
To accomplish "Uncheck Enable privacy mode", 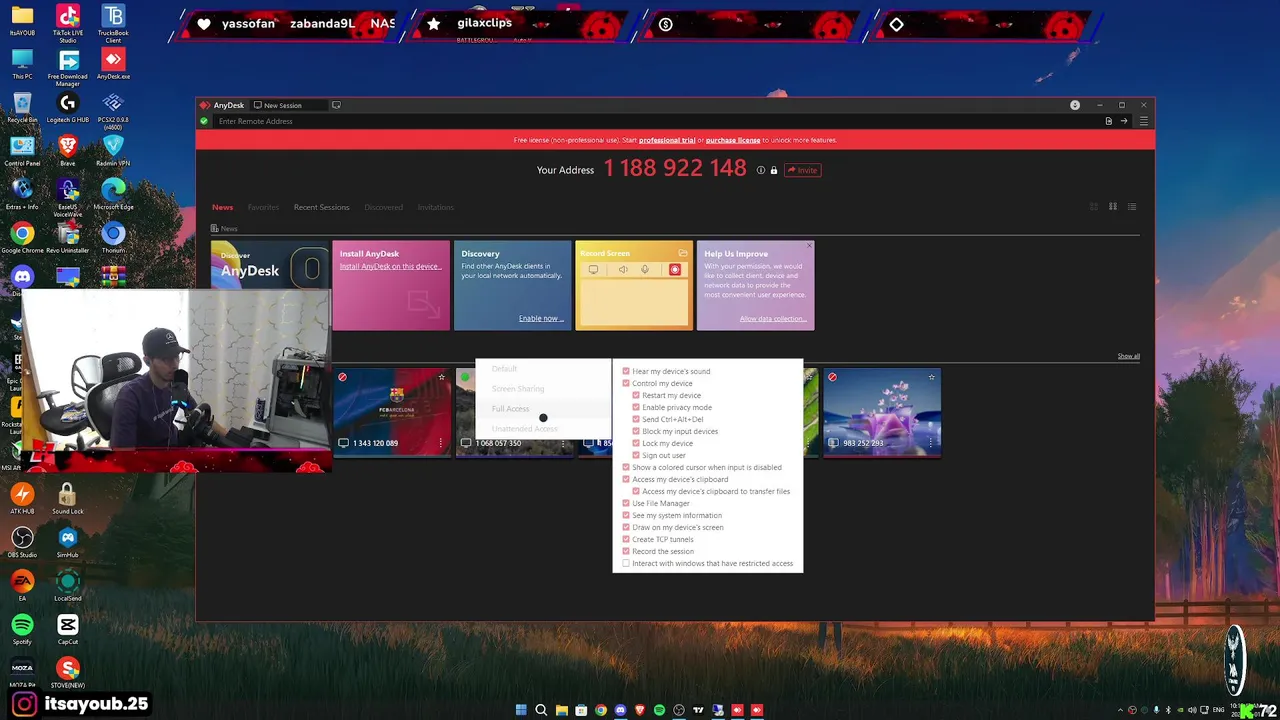I will point(636,407).
